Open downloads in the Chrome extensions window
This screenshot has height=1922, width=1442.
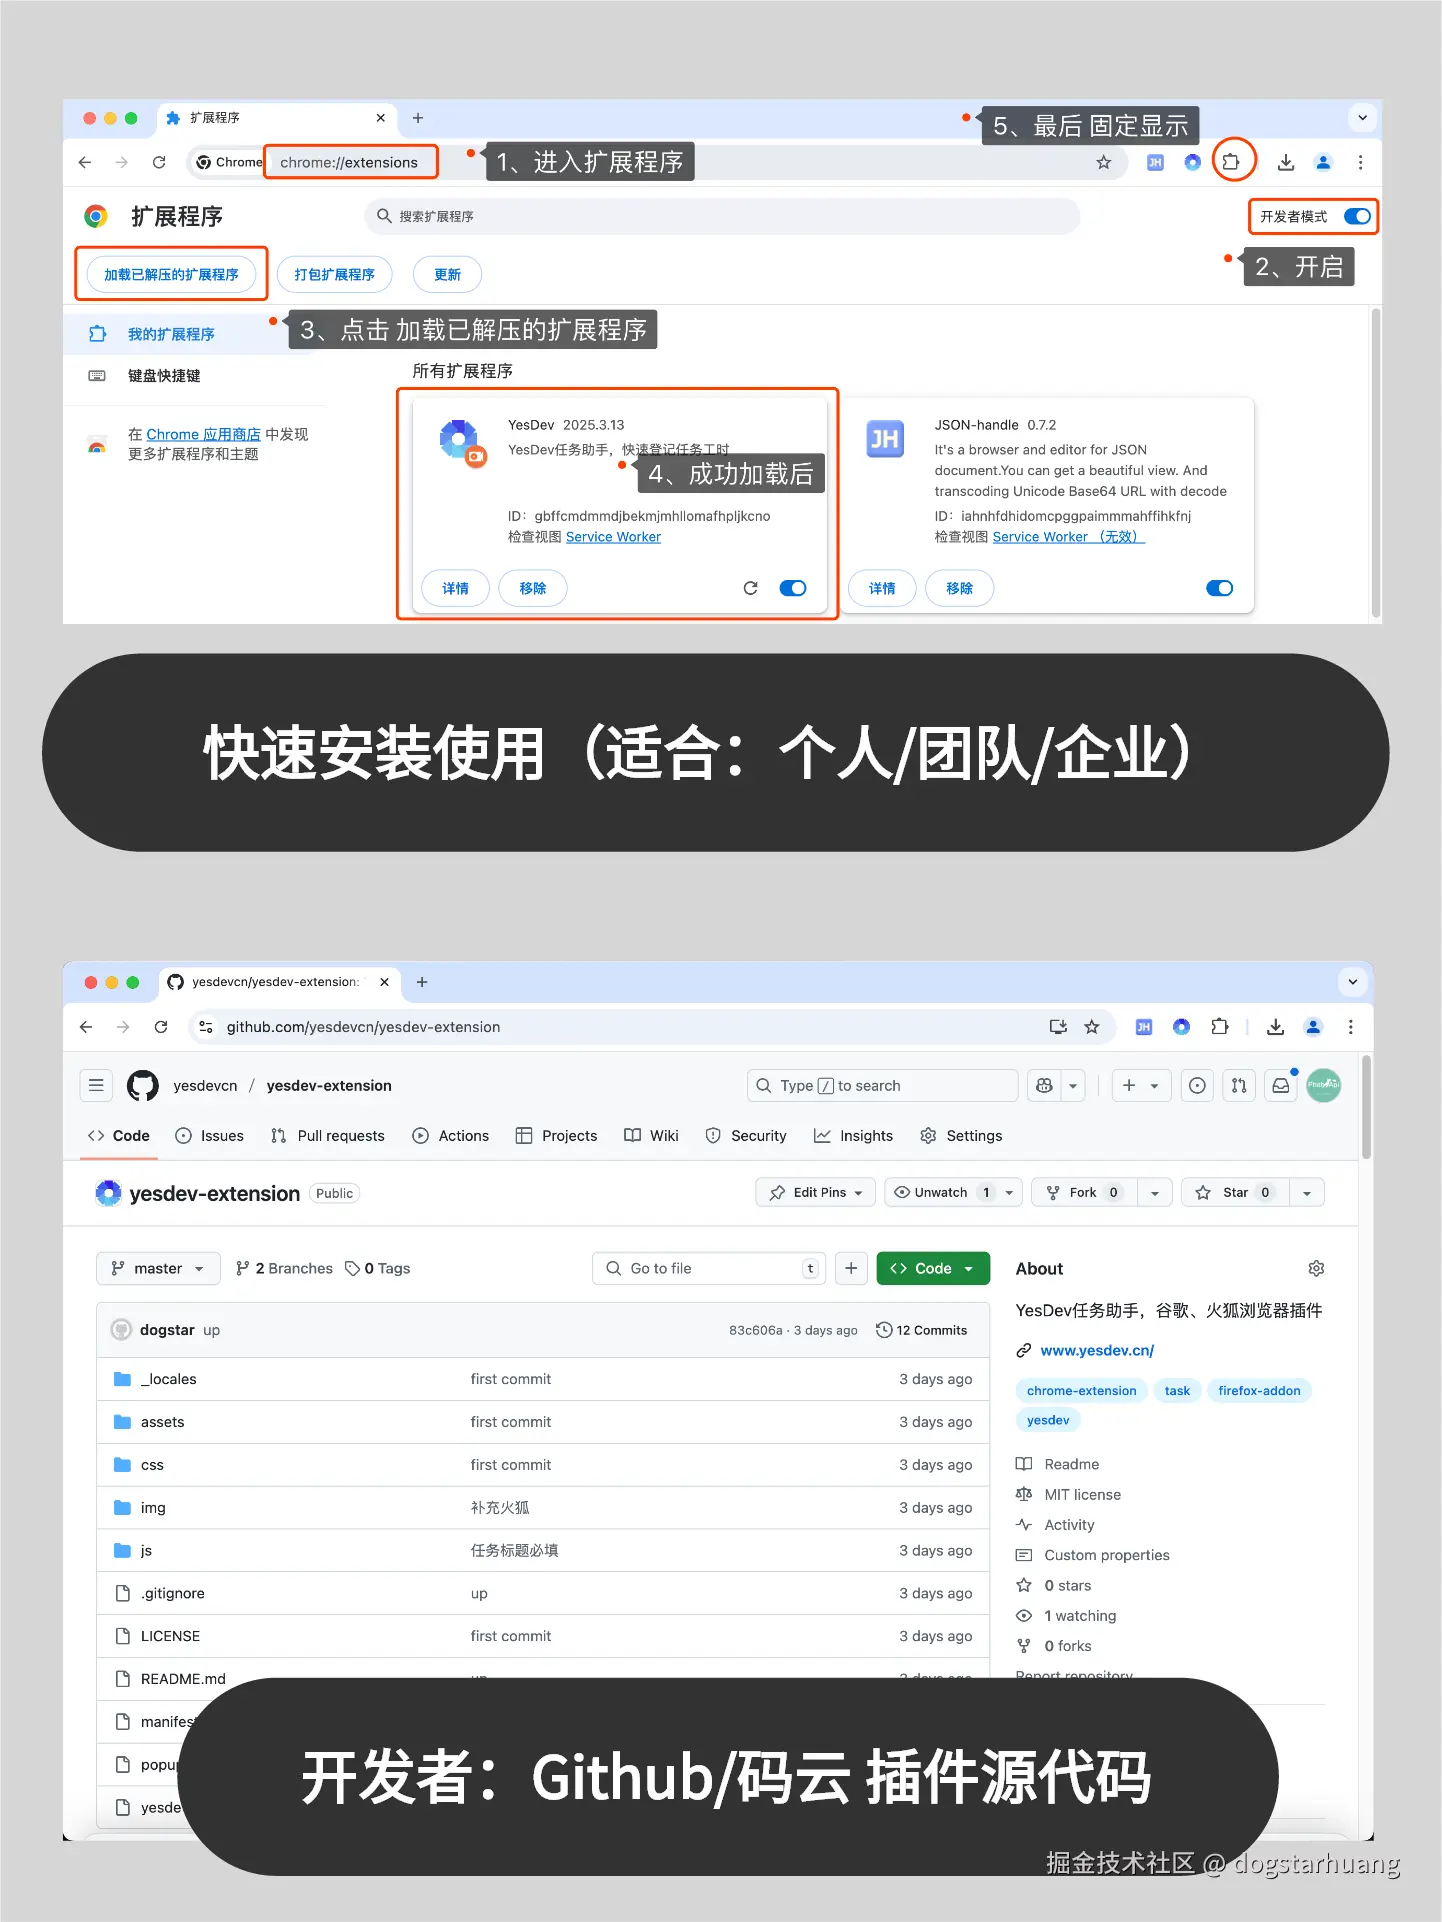tap(1286, 162)
